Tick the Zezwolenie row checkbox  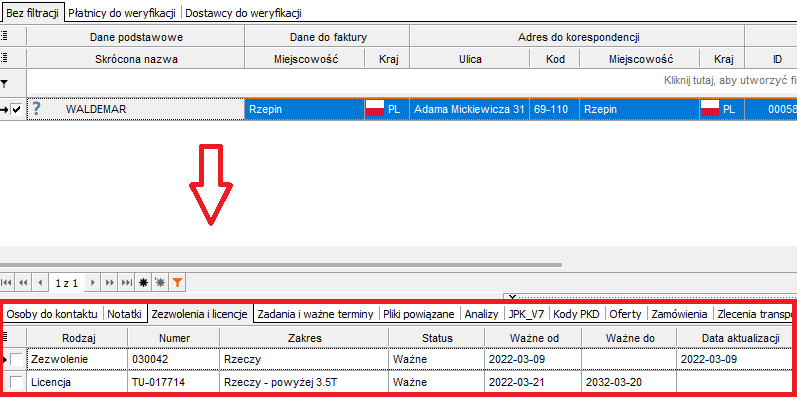point(16,358)
